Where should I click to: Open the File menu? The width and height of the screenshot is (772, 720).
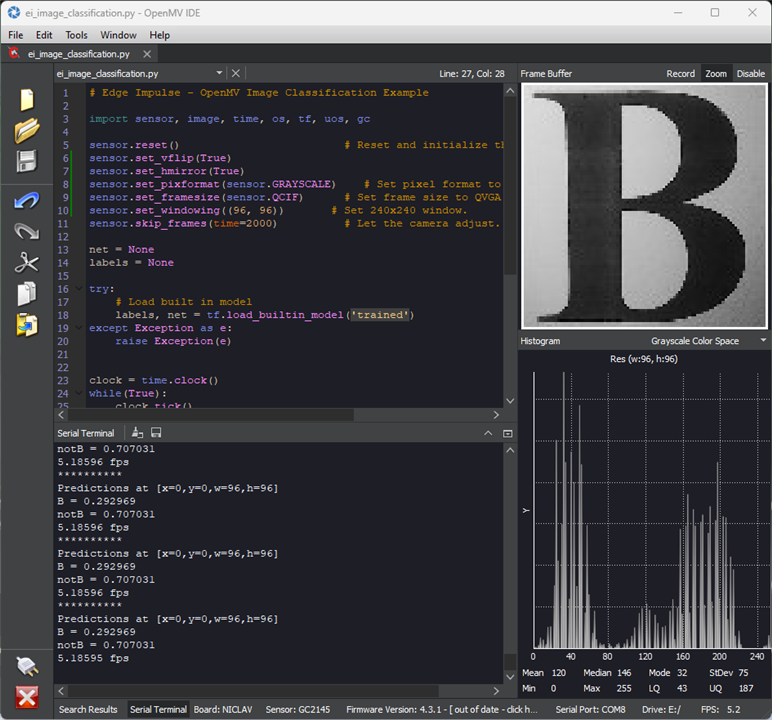[x=15, y=35]
